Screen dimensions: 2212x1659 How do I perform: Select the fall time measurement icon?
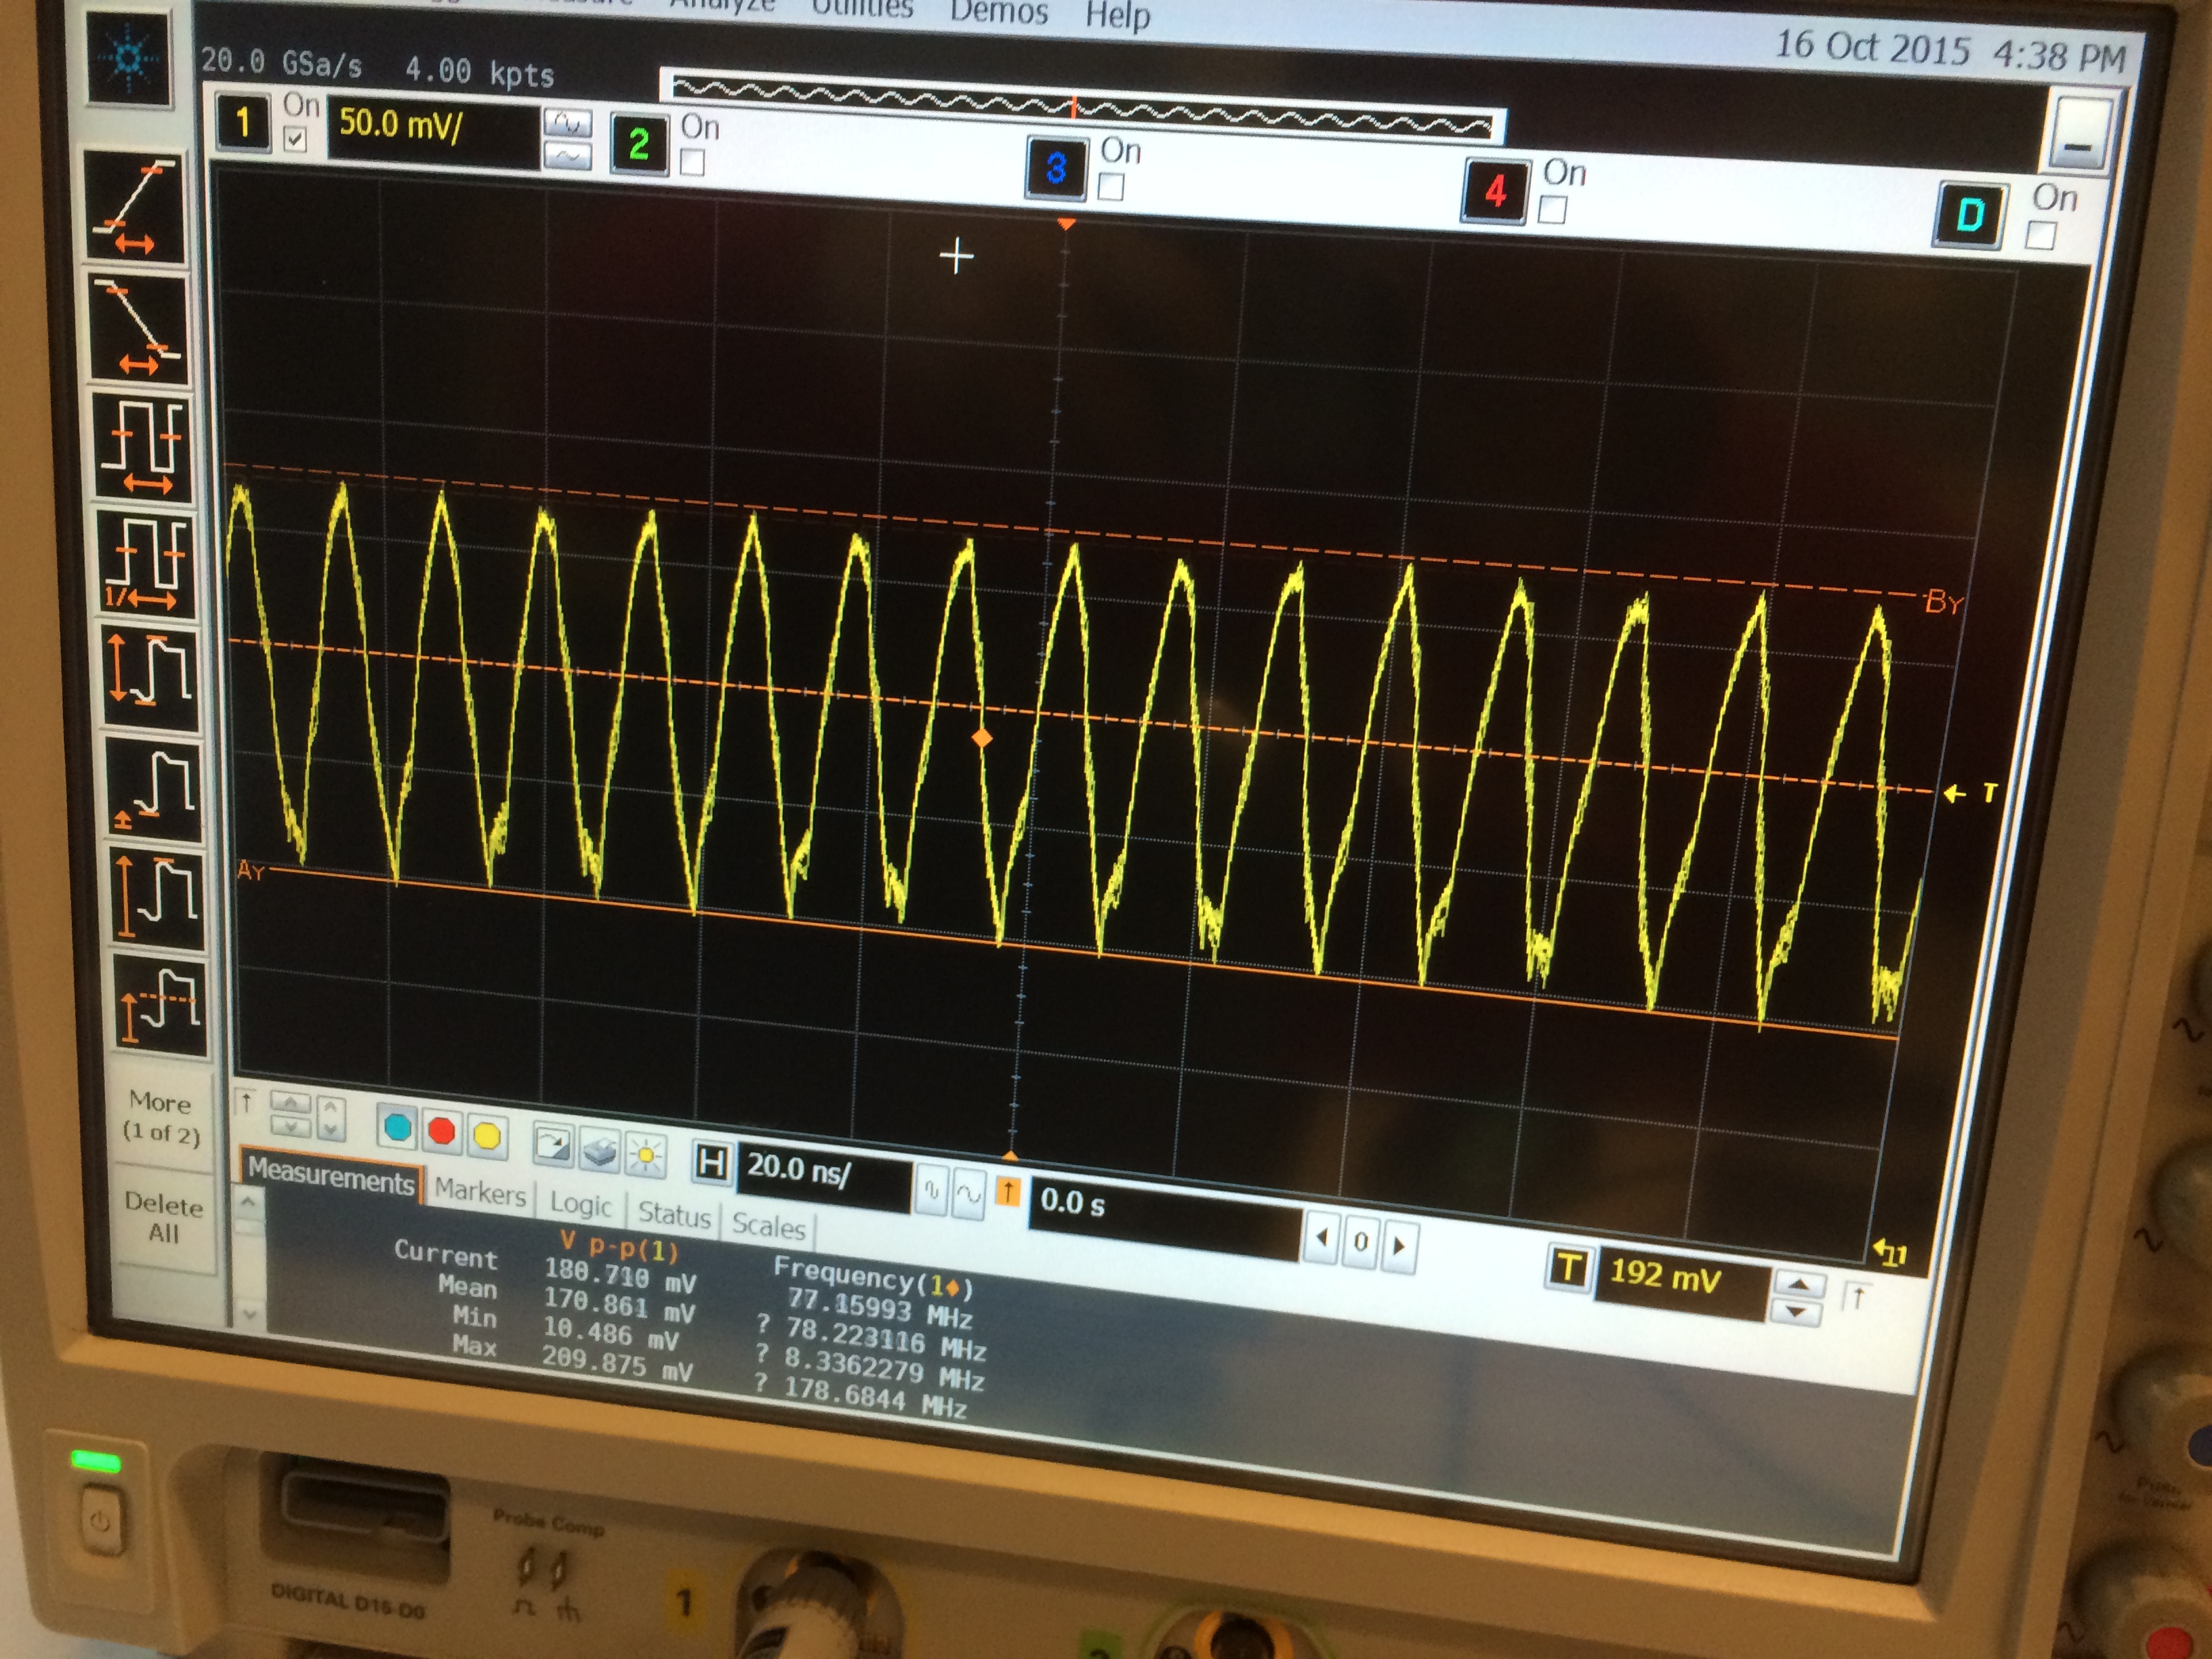tap(138, 329)
